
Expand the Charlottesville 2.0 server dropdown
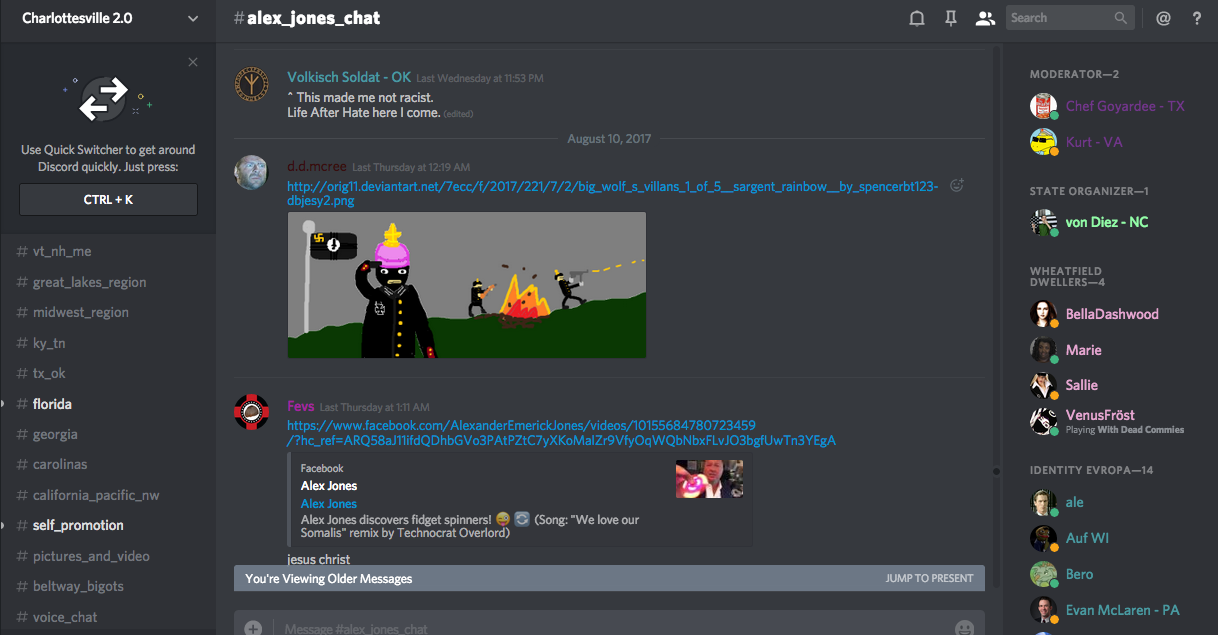pyautogui.click(x=193, y=18)
